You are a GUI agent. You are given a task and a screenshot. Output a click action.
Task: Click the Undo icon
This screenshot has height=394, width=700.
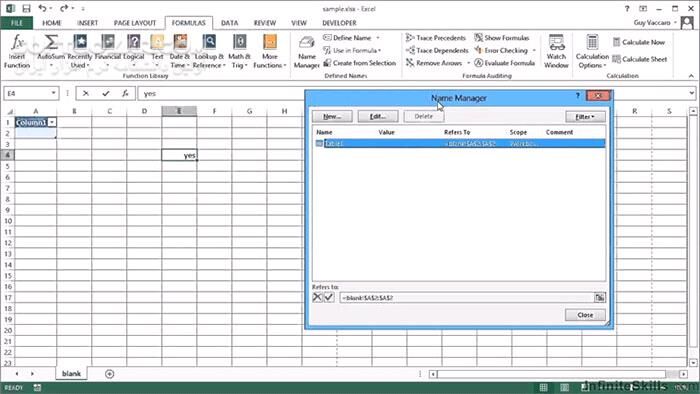point(42,8)
